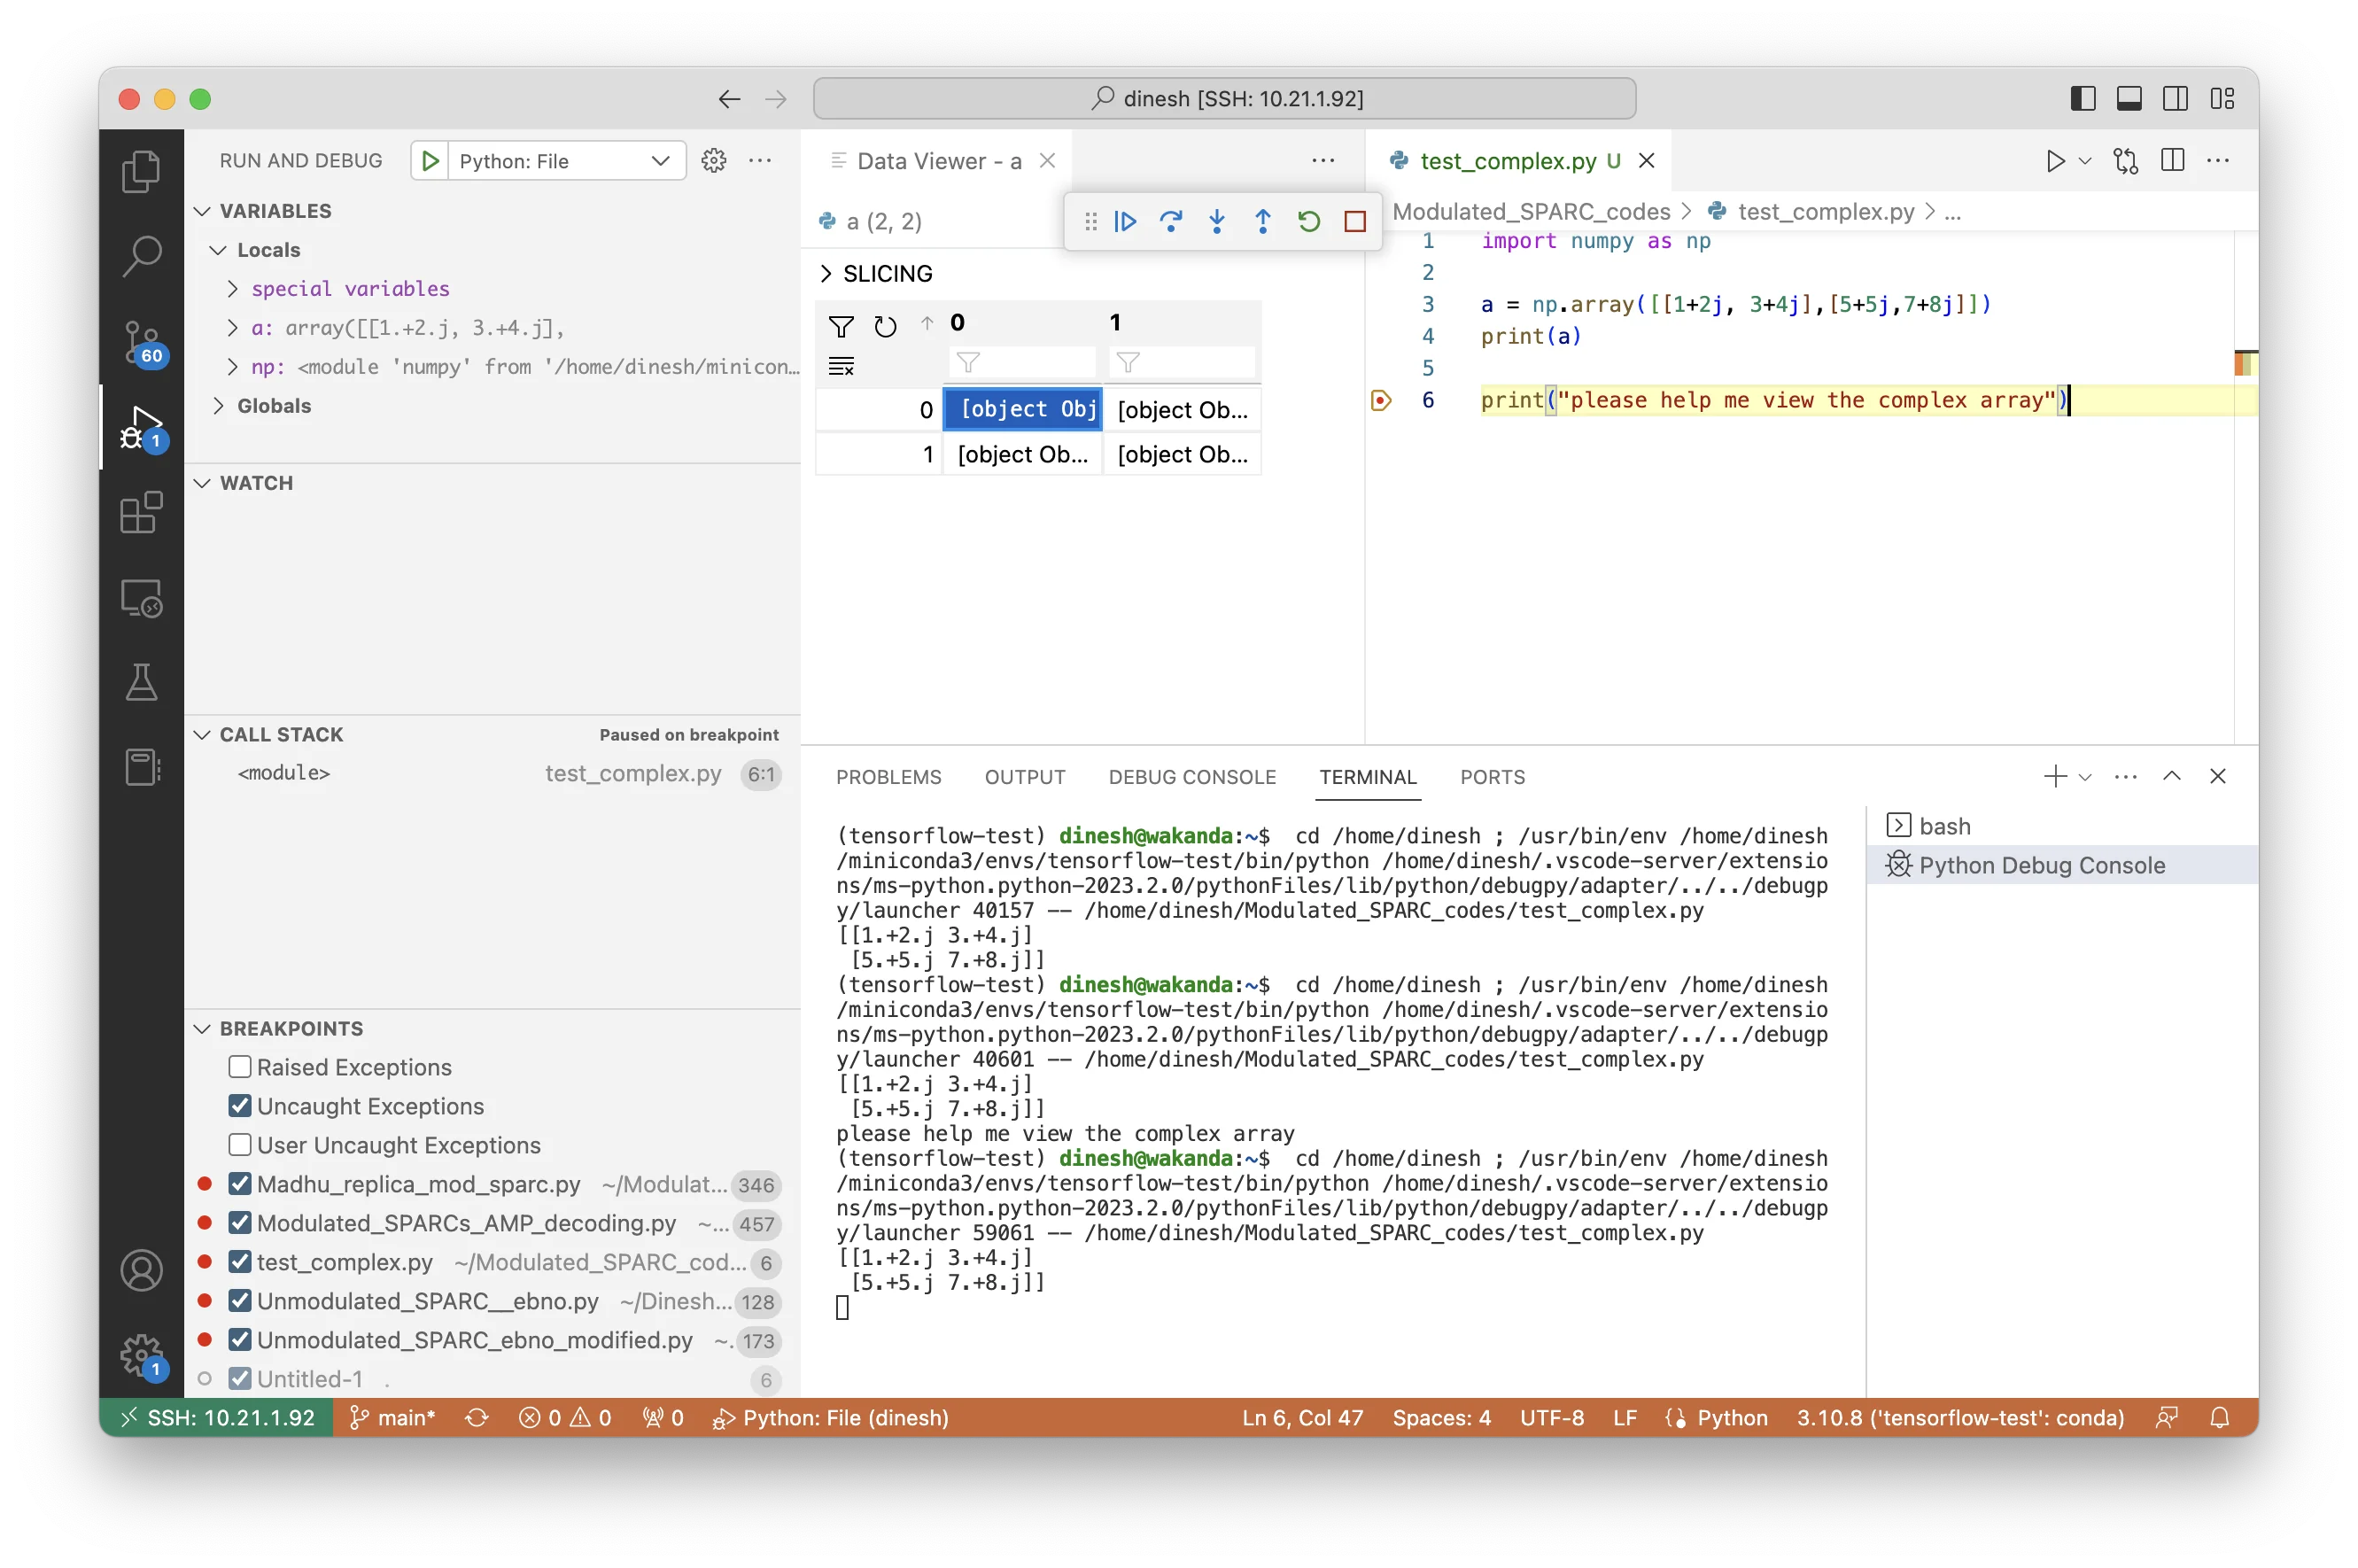Uncheck the test_complex.py breakpoint
This screenshot has width=2358, height=1568.
[238, 1262]
